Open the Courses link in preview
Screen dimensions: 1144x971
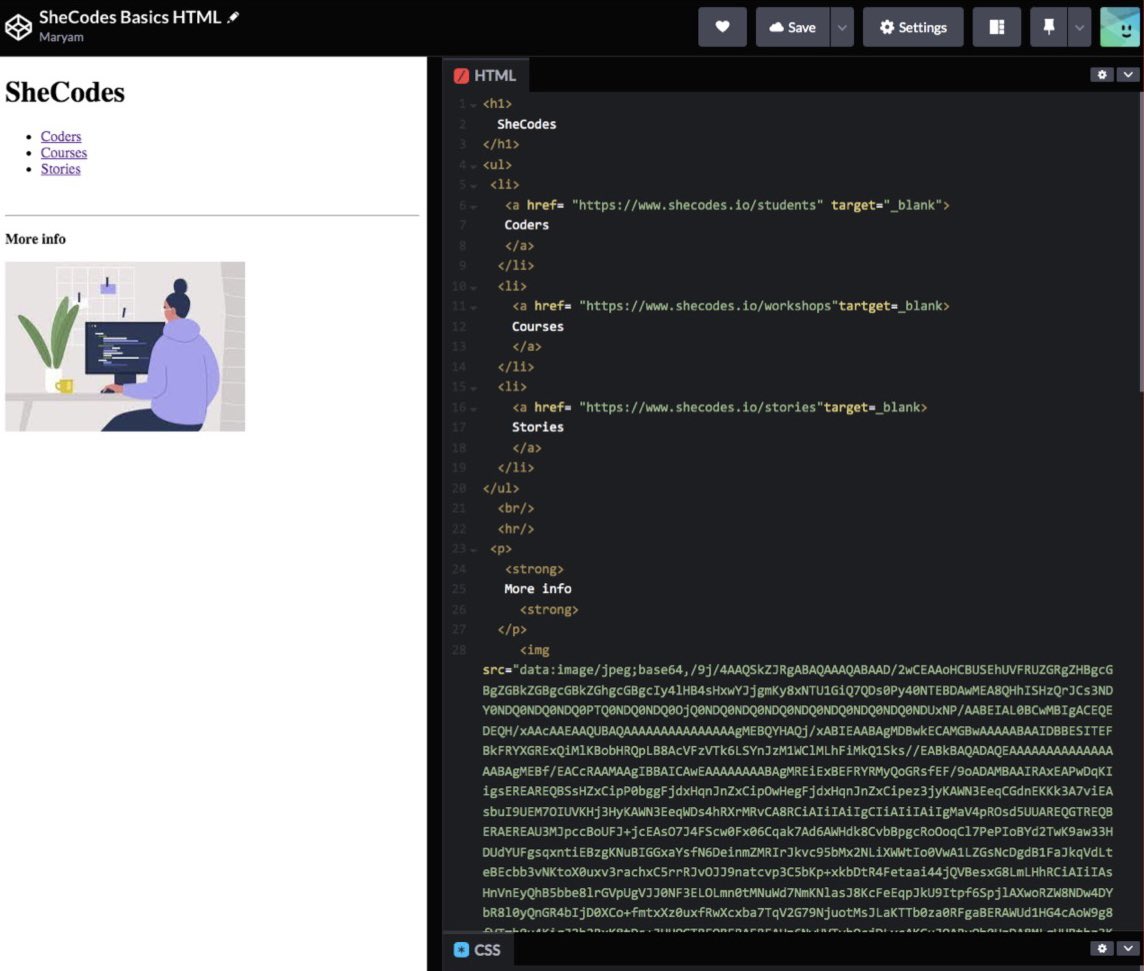(x=63, y=152)
